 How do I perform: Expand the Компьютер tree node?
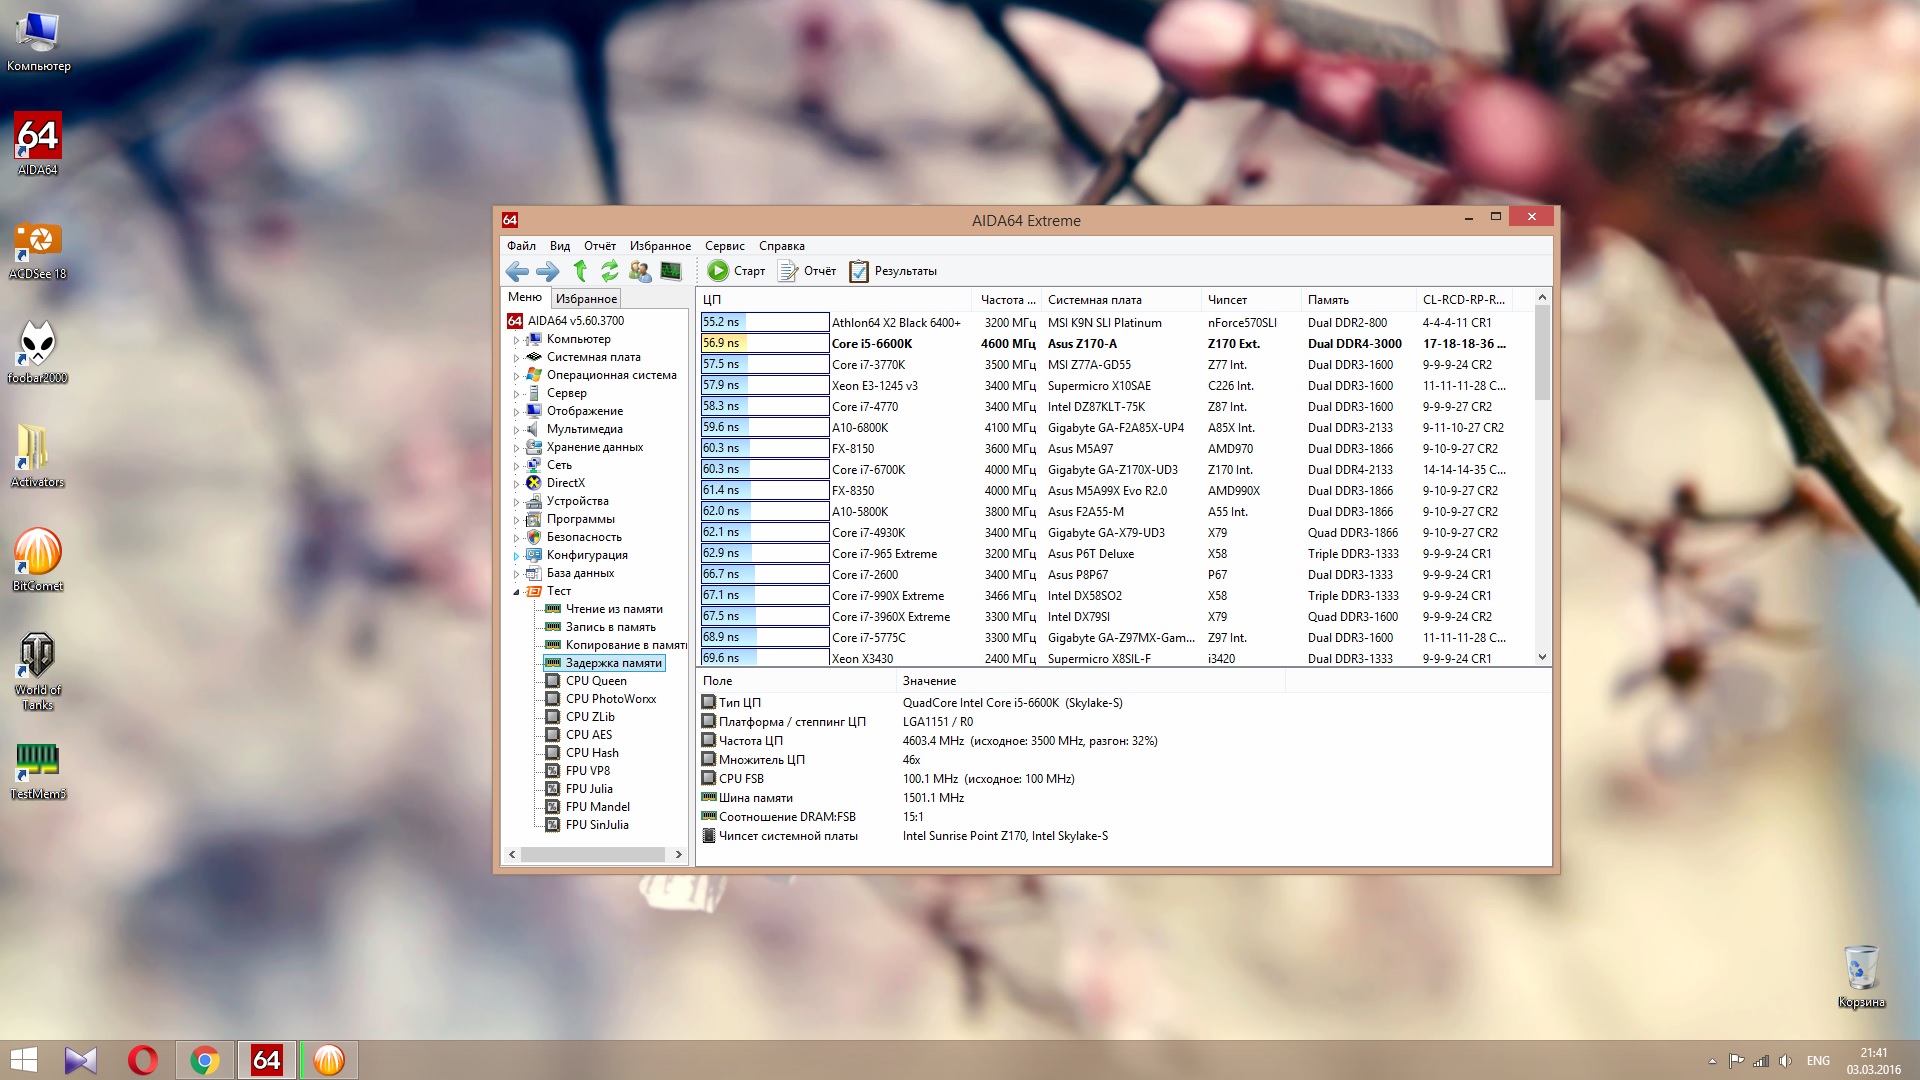[x=517, y=340]
